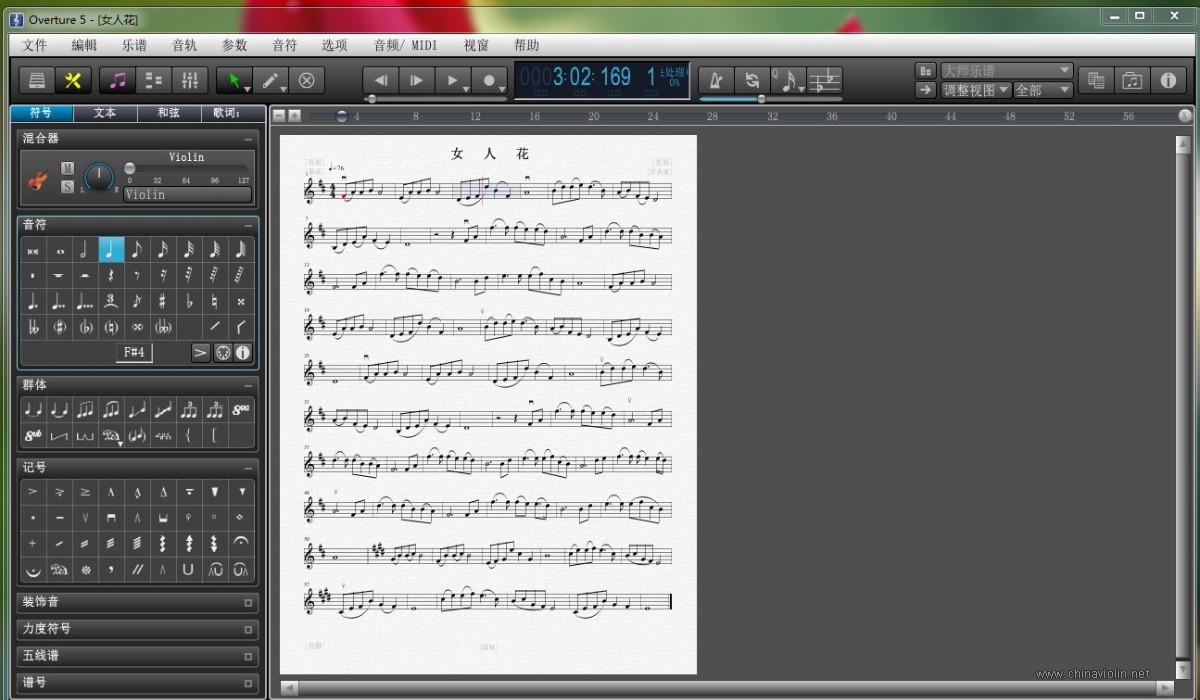Toggle the metronome button
The image size is (1200, 700).
[716, 81]
